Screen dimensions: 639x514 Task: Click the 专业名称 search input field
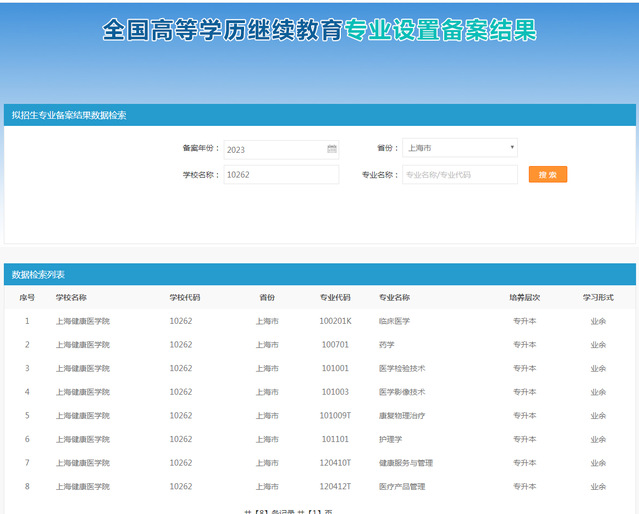pyautogui.click(x=459, y=174)
